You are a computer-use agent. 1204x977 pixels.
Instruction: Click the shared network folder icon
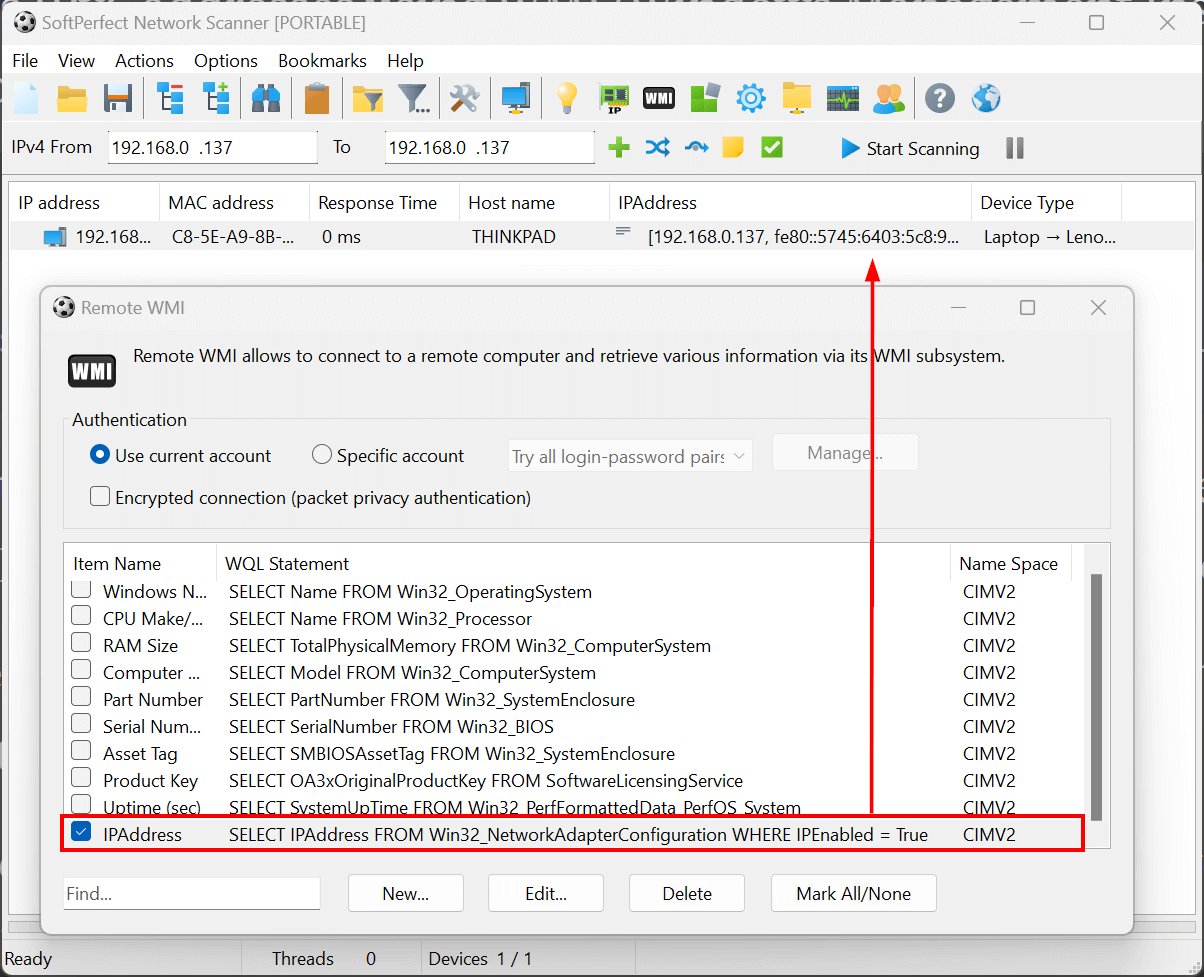click(x=797, y=98)
